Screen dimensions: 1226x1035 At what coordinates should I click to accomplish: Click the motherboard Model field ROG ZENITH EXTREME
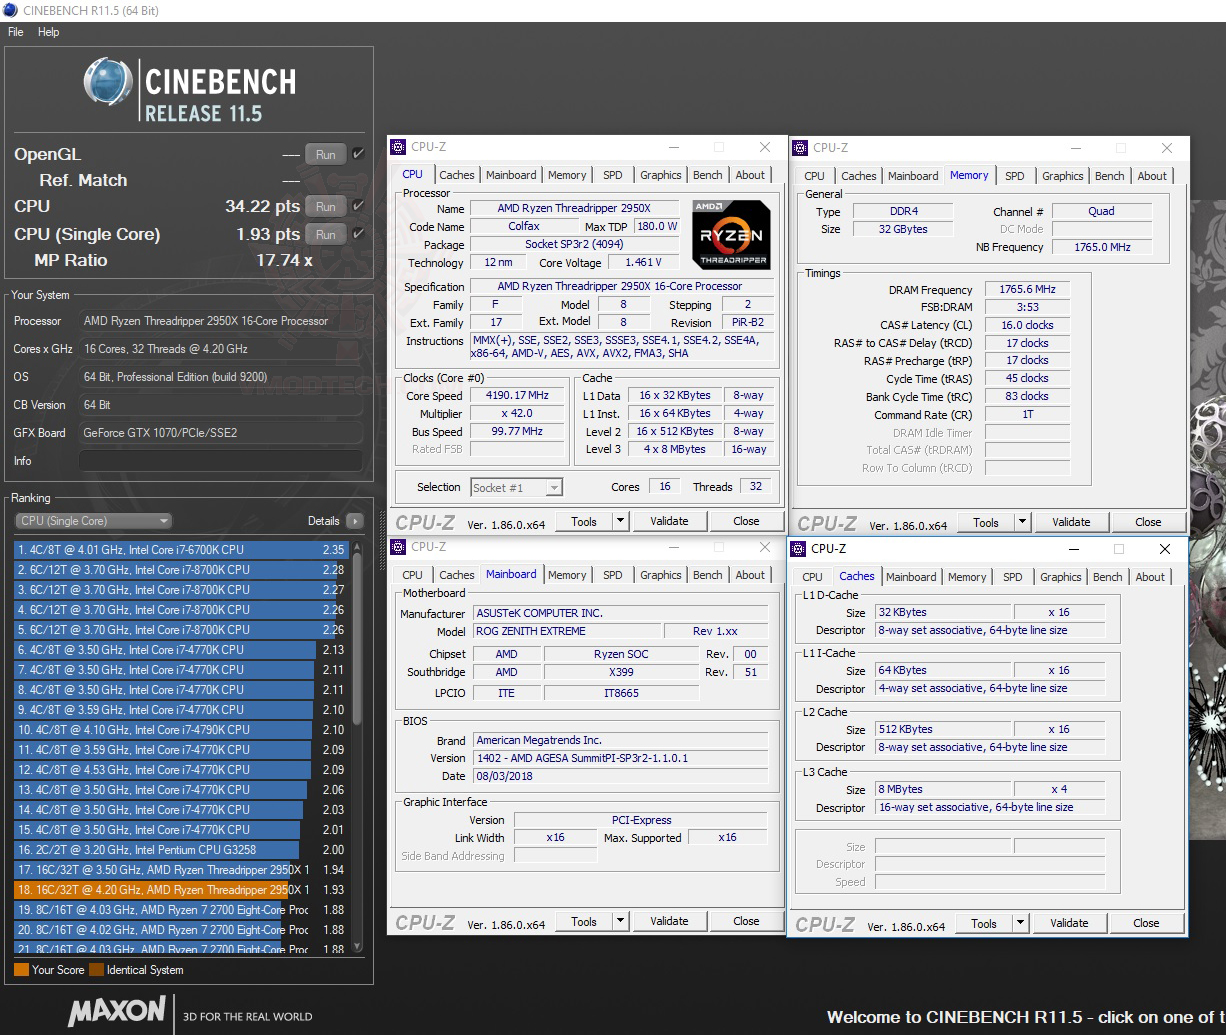(x=566, y=632)
